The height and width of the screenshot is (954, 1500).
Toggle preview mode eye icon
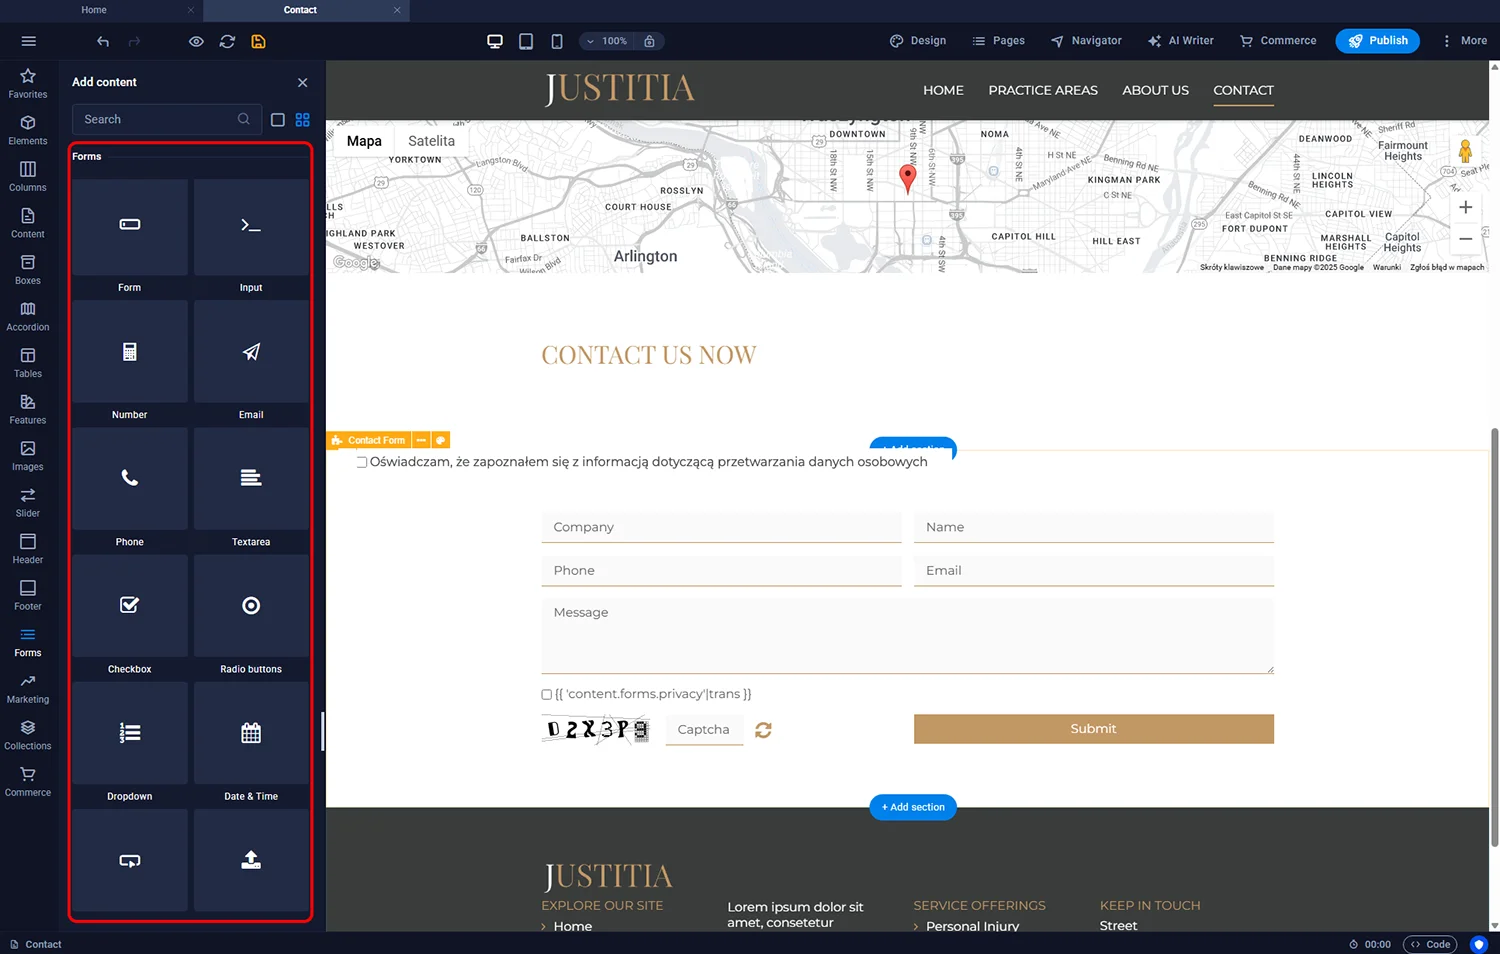point(196,41)
